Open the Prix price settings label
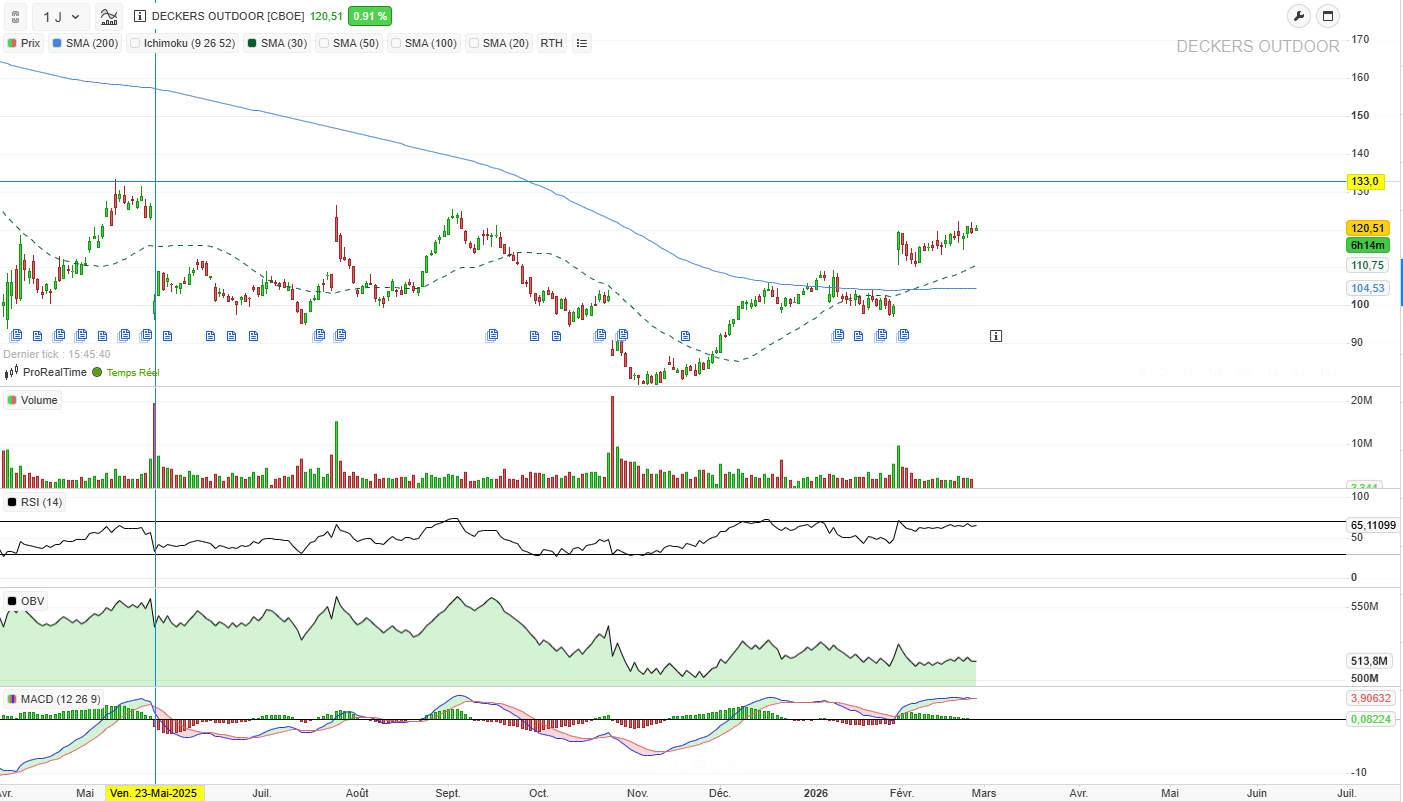The height and width of the screenshot is (802, 1403). [24, 43]
